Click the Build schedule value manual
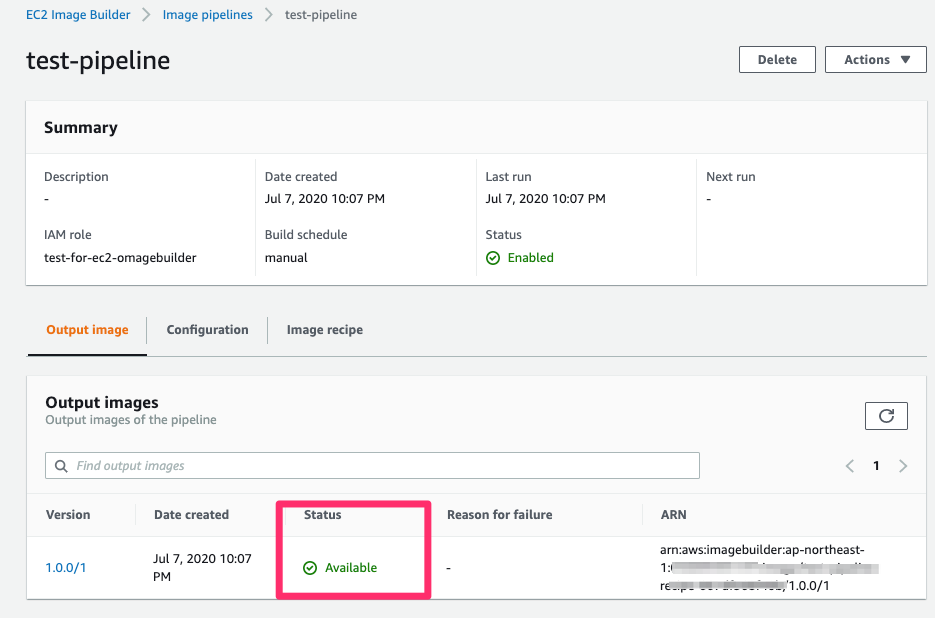 [x=286, y=258]
